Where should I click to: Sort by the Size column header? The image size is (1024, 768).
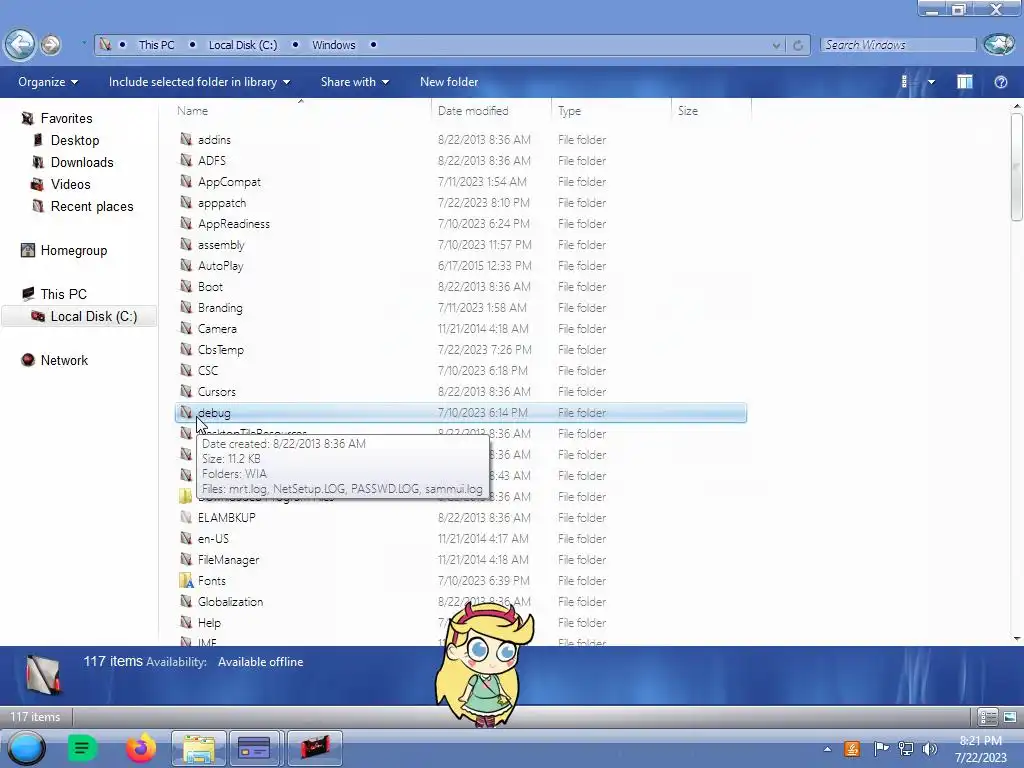tap(688, 110)
